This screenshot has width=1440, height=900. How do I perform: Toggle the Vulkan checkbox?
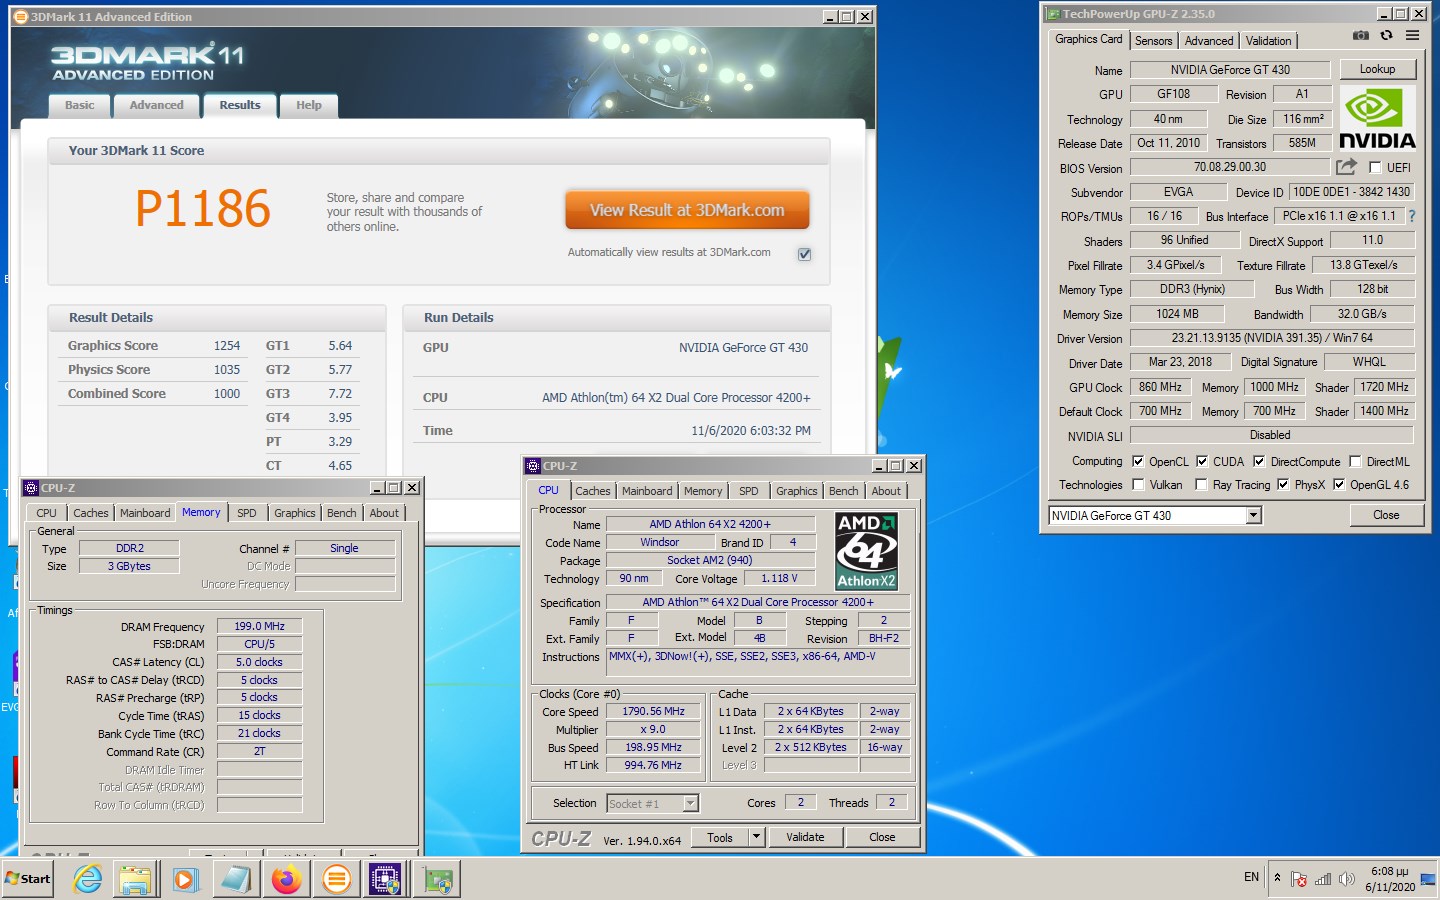click(x=1138, y=484)
